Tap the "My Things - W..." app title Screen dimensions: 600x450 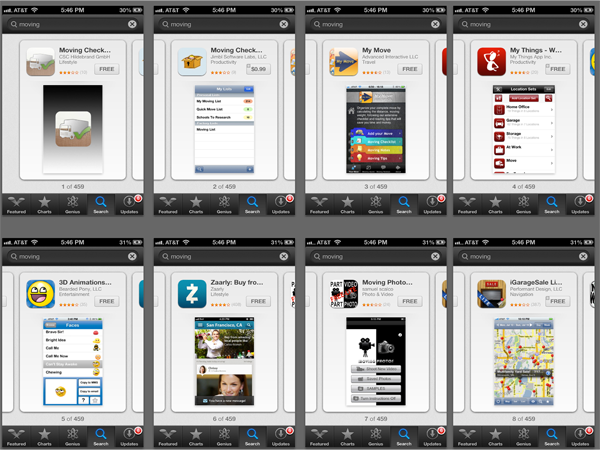pyautogui.click(x=536, y=50)
